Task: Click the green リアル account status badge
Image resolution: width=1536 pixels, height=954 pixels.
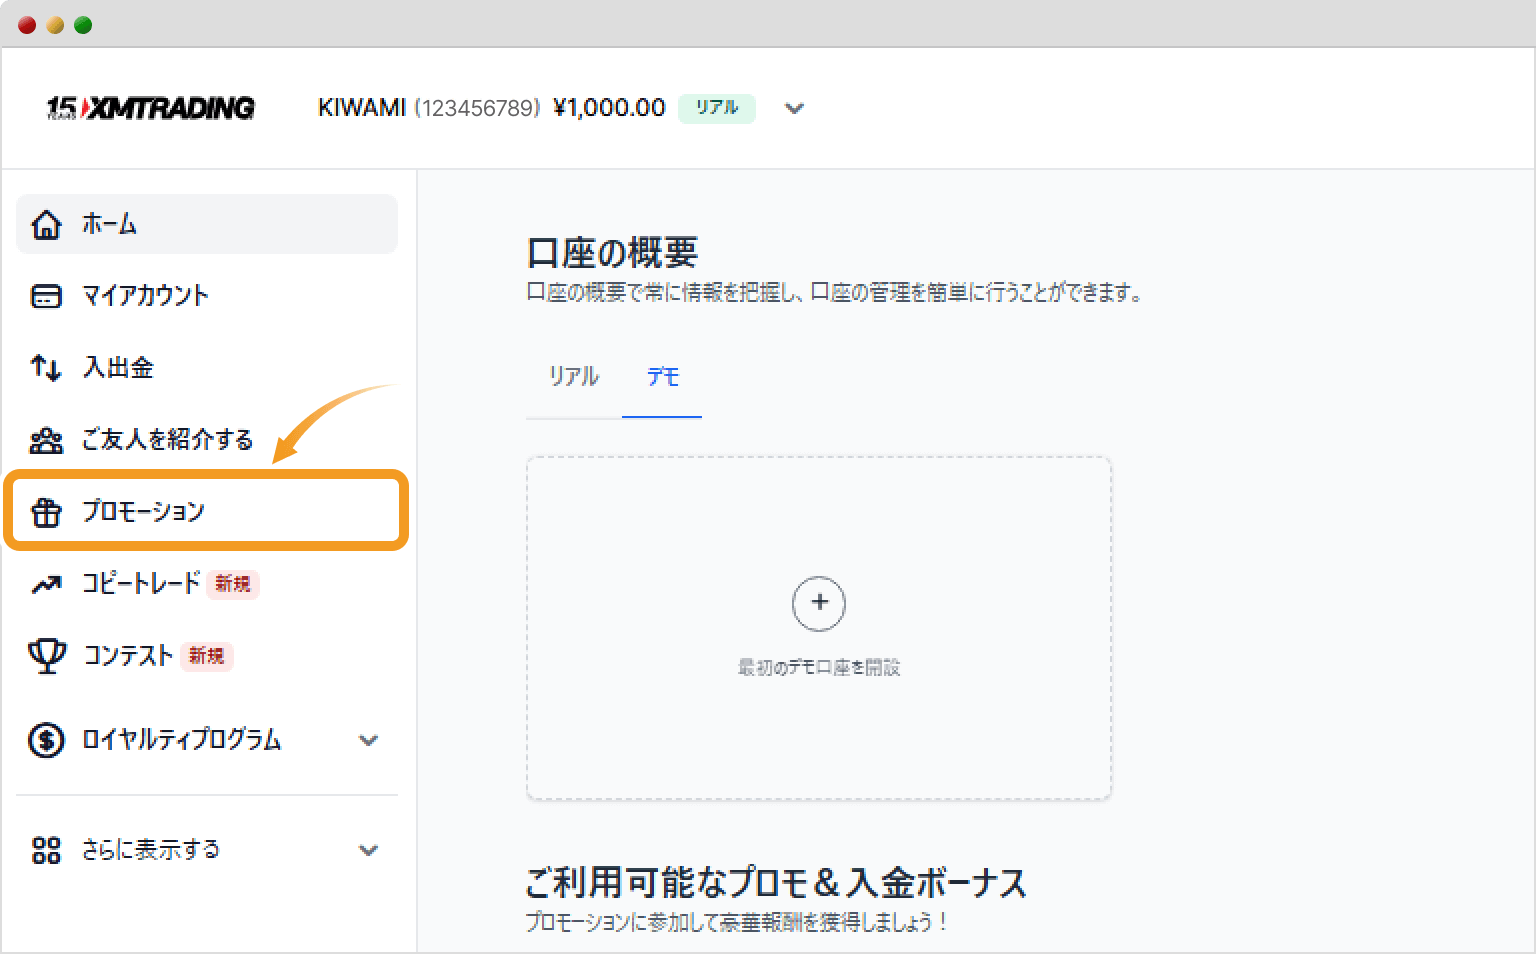Action: (x=716, y=108)
